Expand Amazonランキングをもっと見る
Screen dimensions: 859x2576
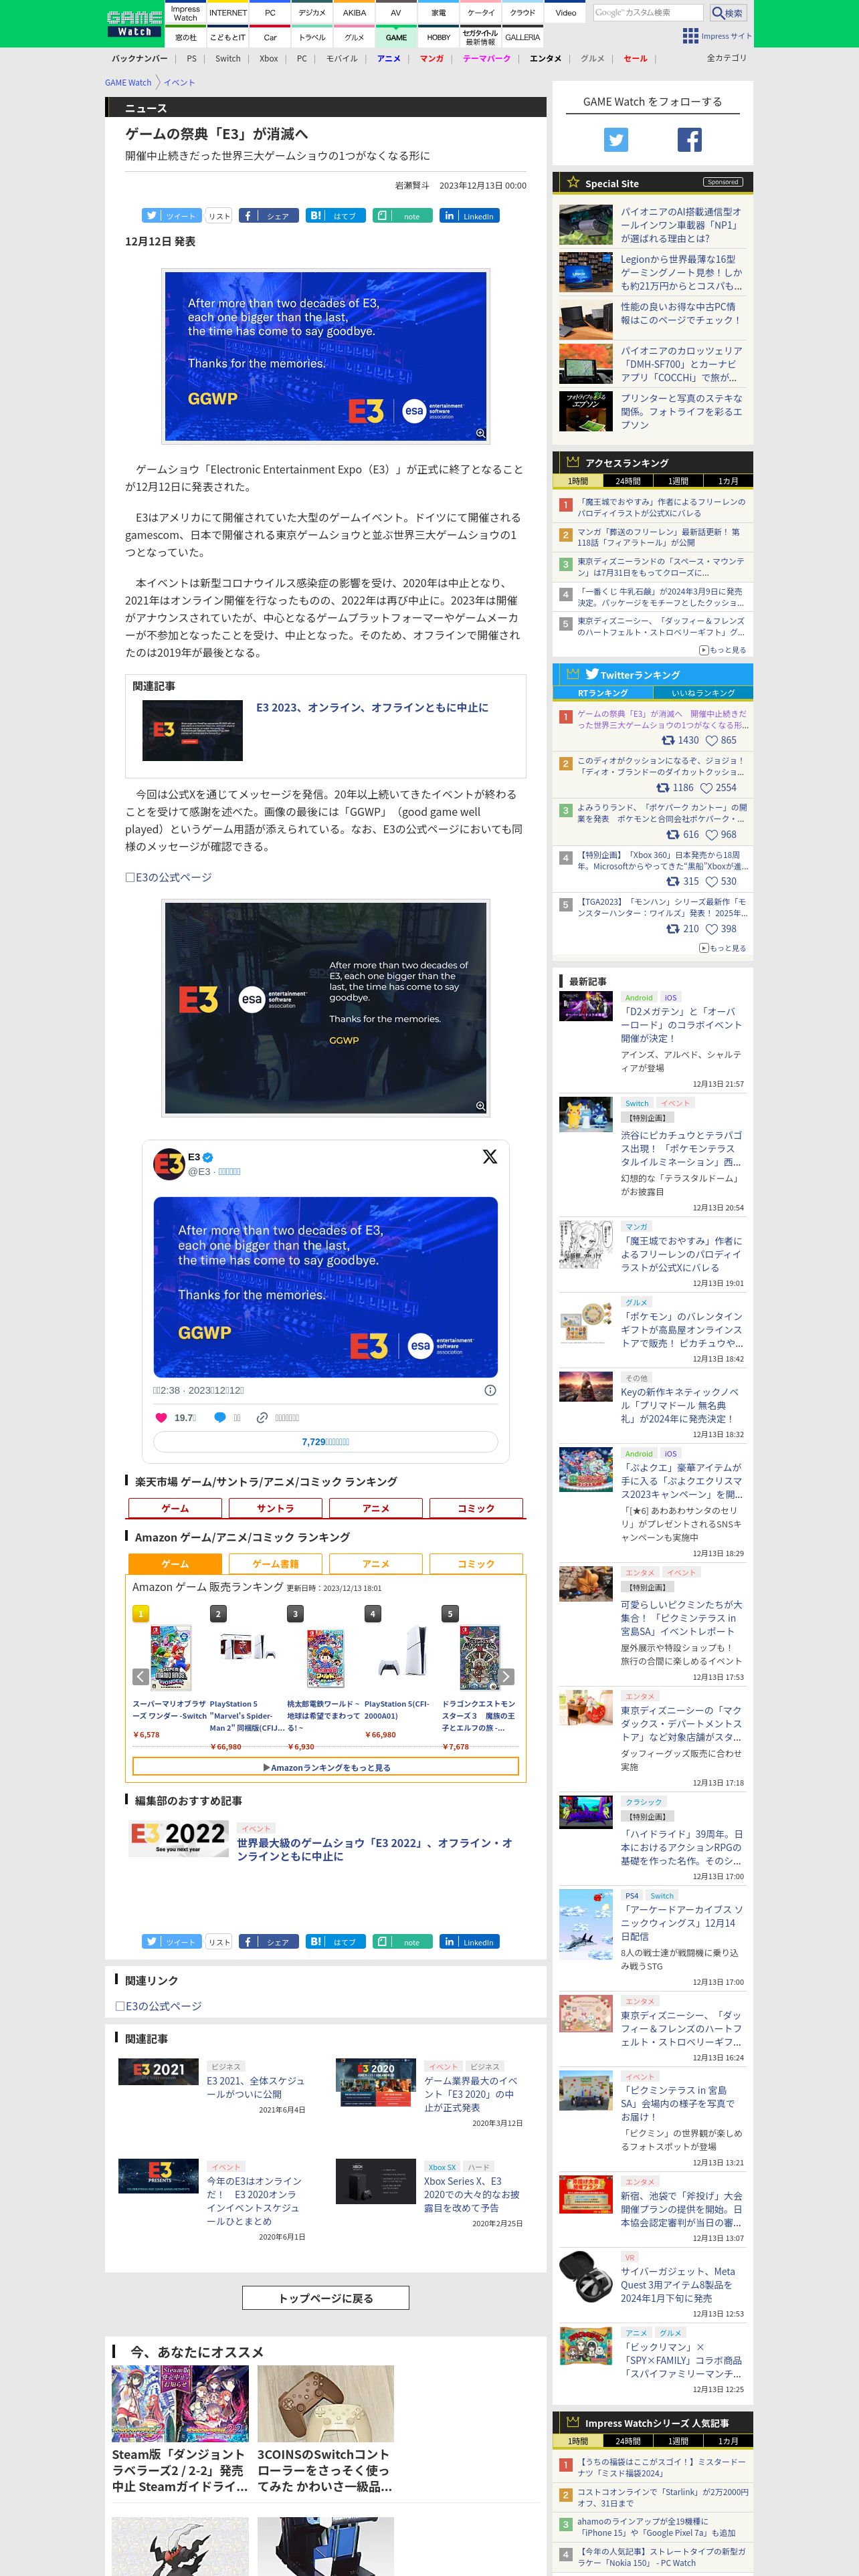pos(326,1768)
